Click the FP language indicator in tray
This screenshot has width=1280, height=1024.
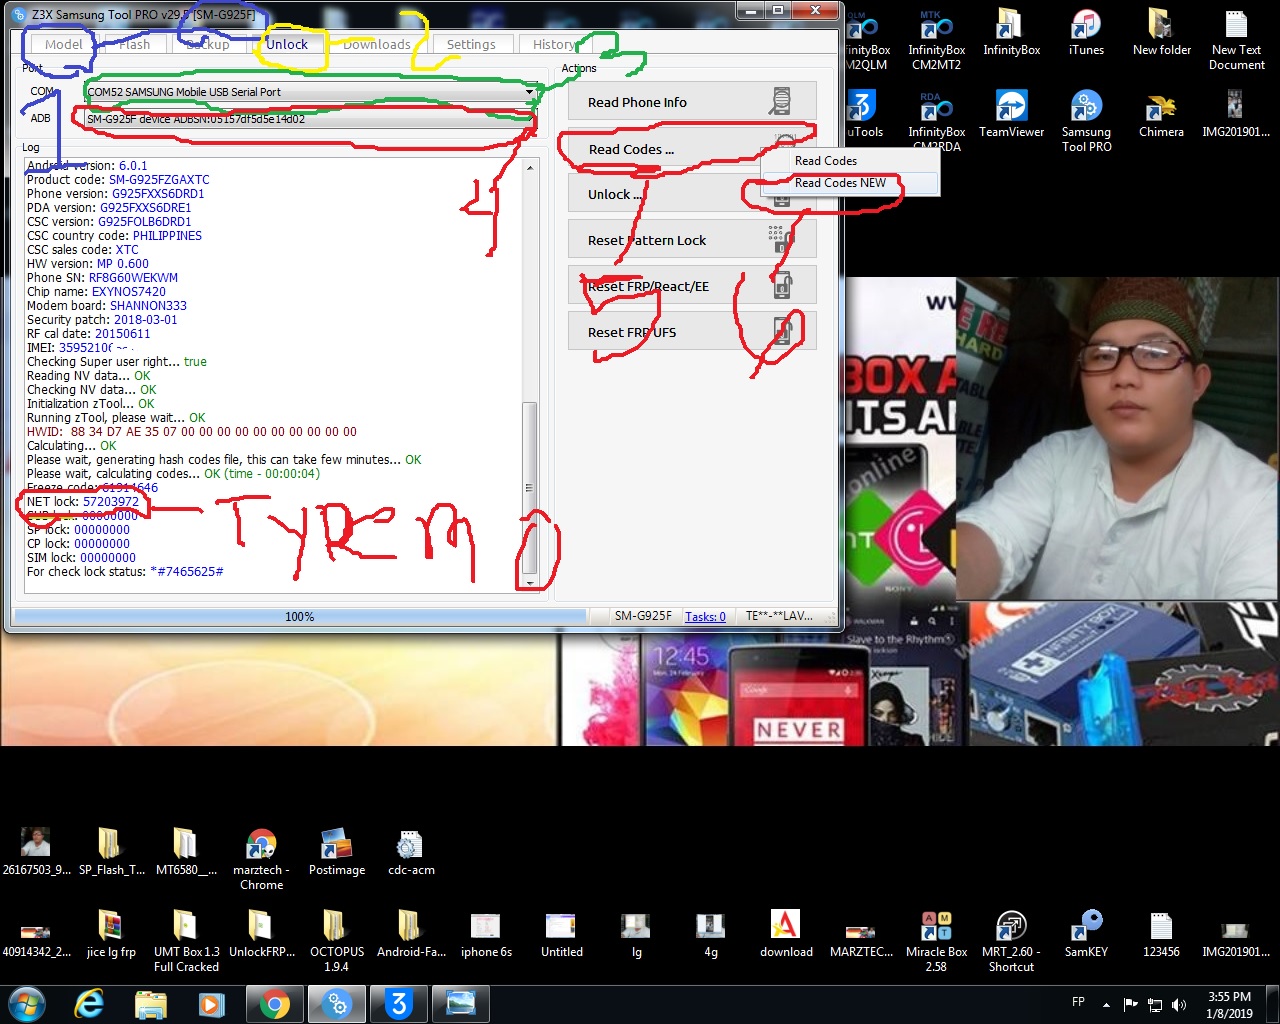click(1078, 1001)
